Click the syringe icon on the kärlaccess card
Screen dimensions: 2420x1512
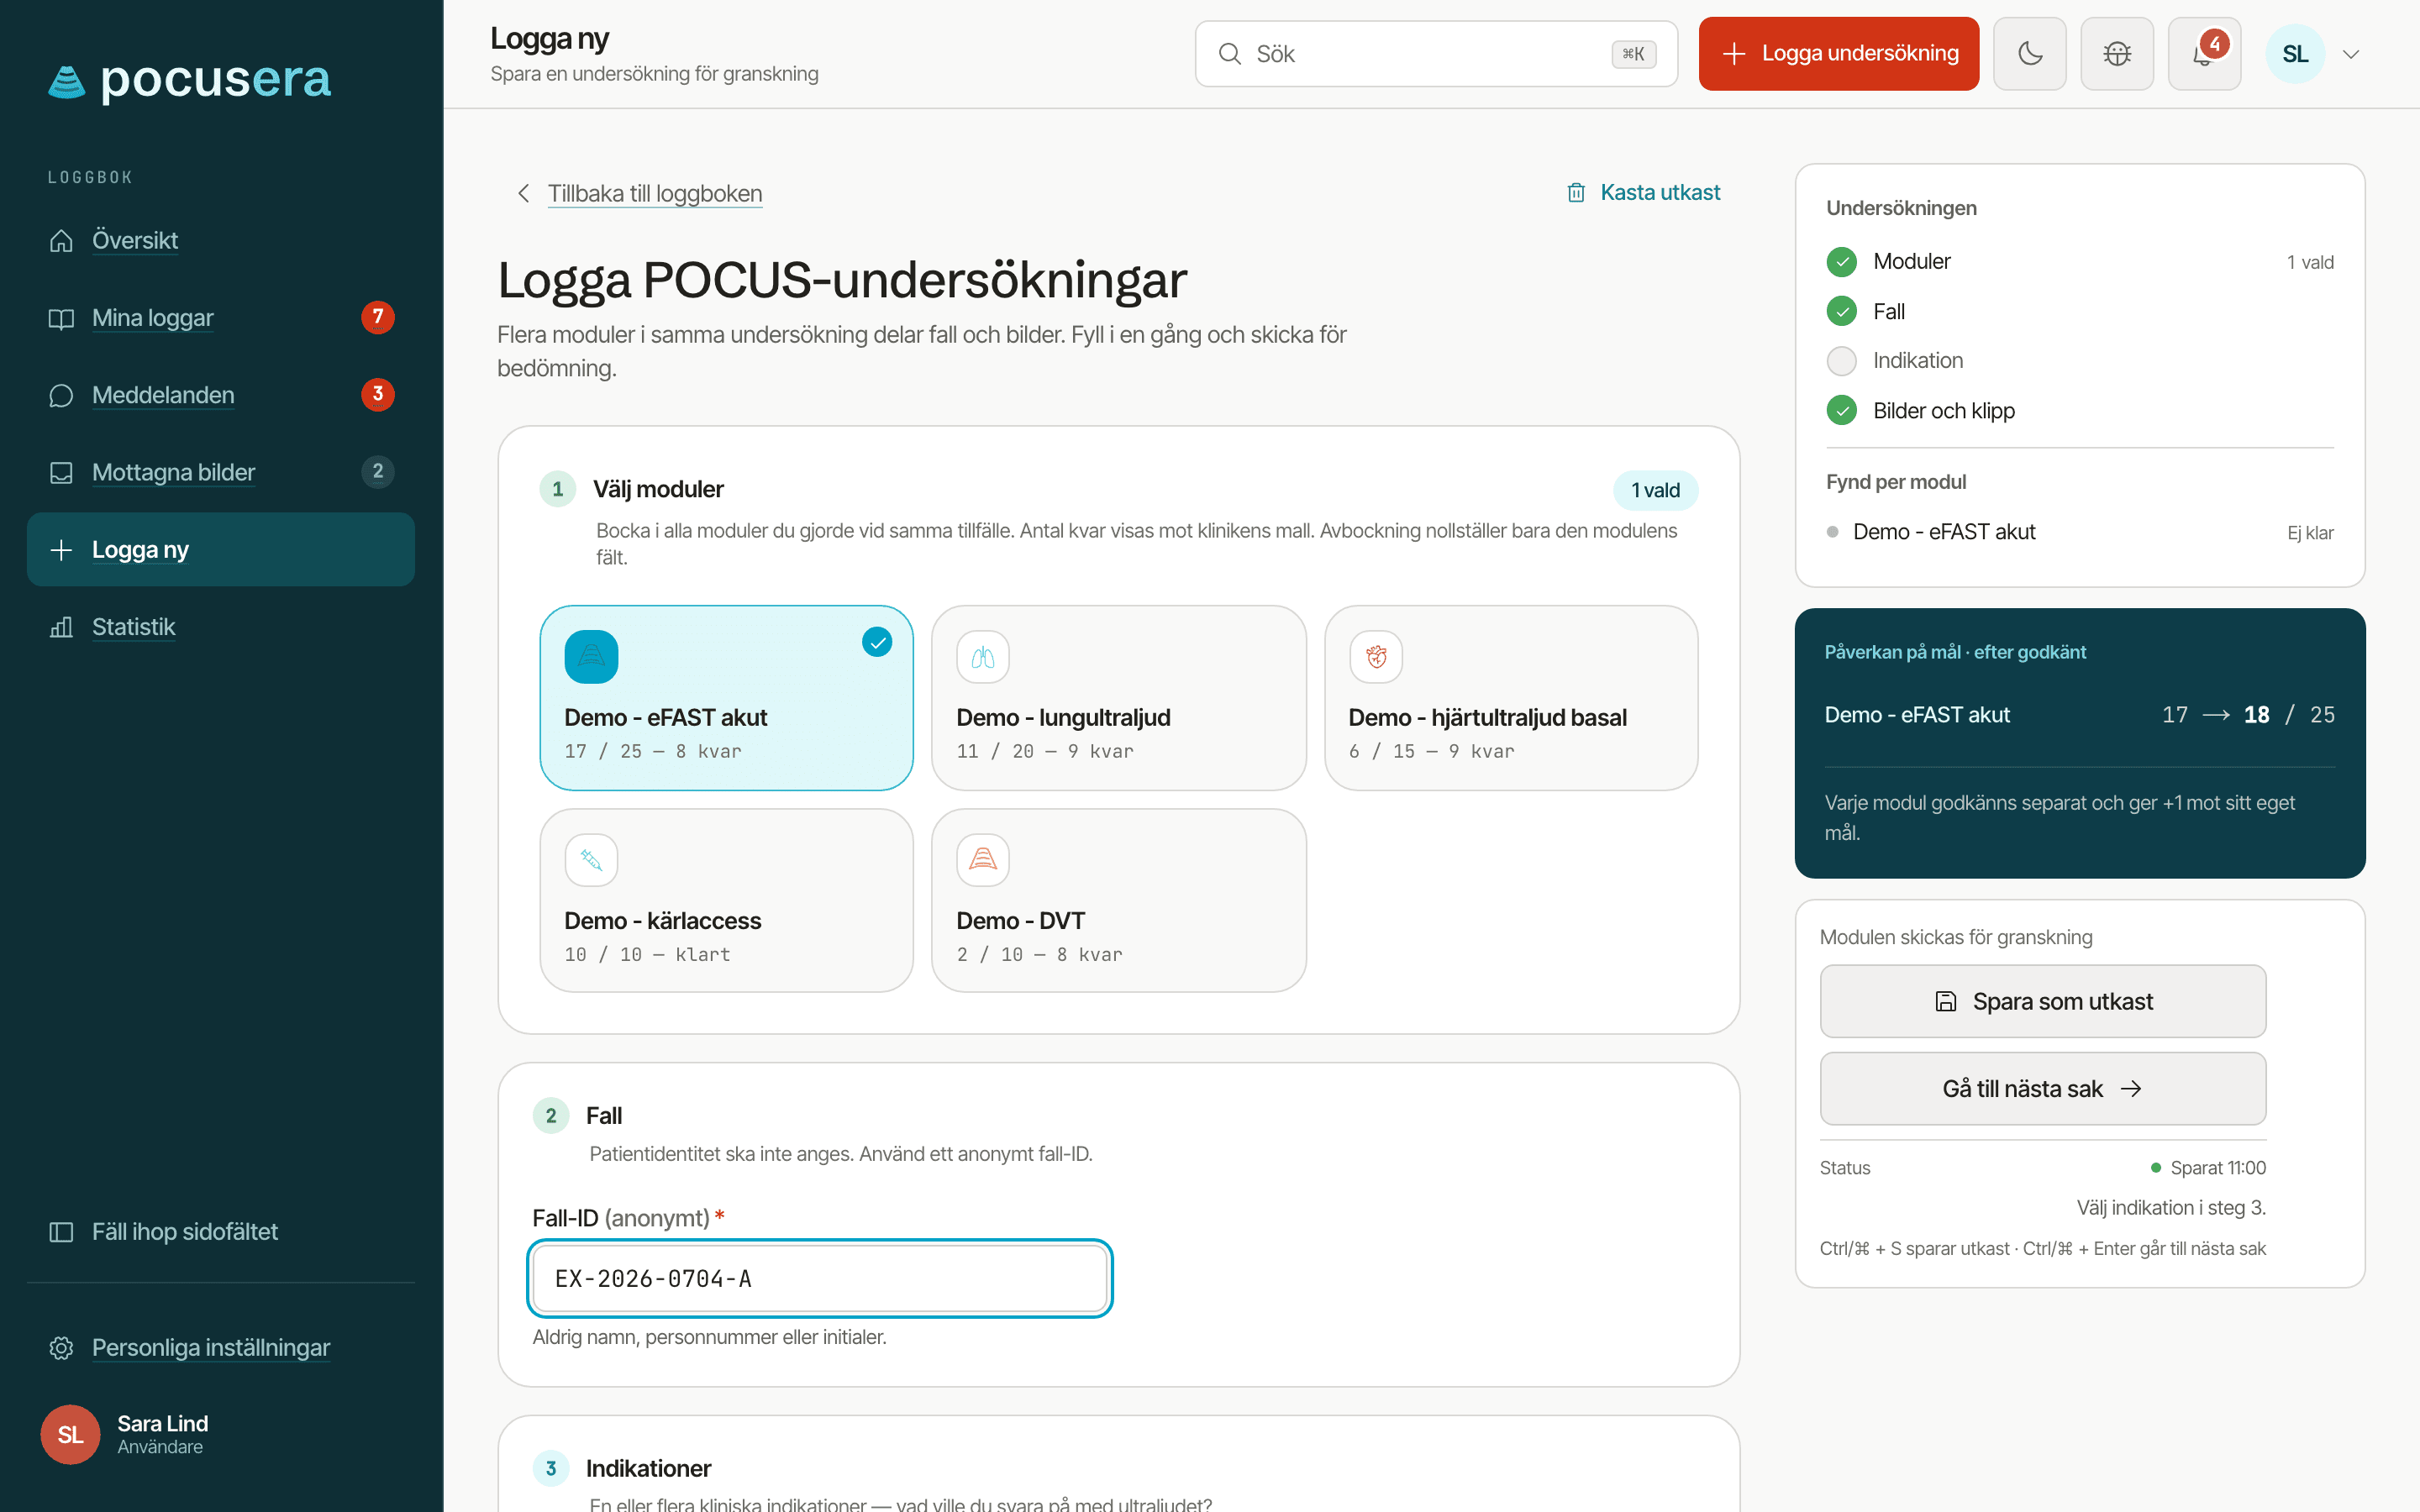point(591,860)
